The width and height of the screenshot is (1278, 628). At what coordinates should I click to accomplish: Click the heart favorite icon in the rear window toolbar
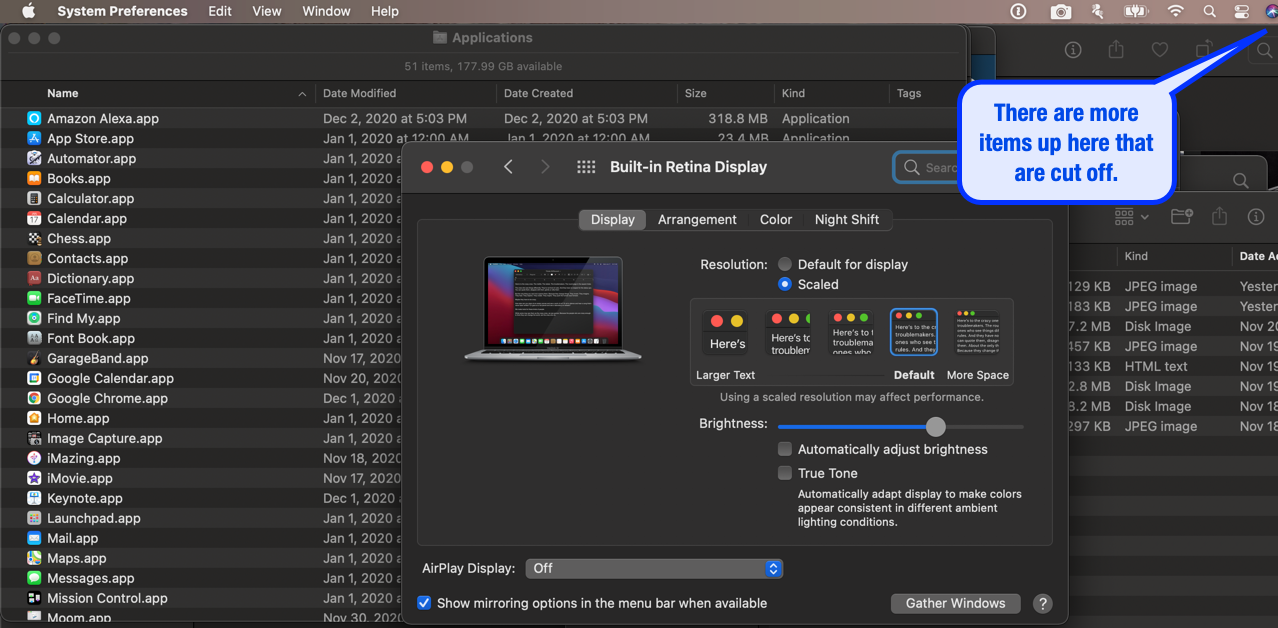click(x=1159, y=50)
